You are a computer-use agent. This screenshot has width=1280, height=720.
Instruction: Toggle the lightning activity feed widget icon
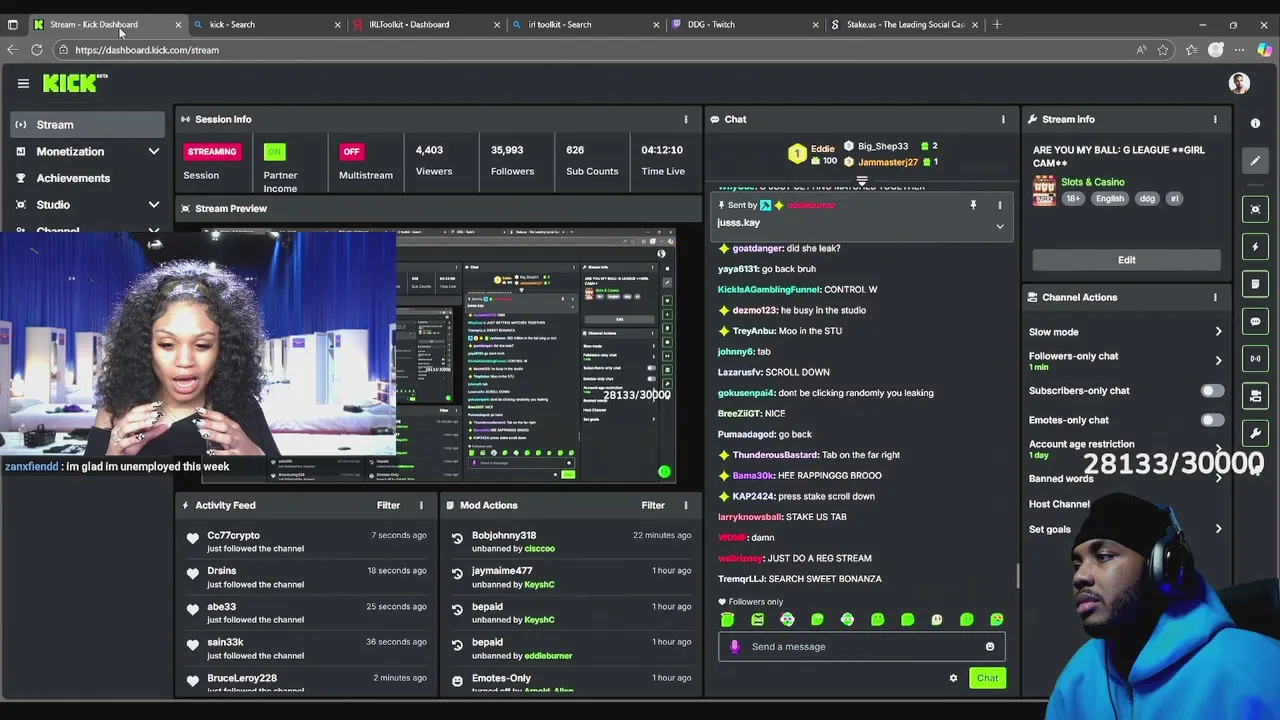[1255, 246]
